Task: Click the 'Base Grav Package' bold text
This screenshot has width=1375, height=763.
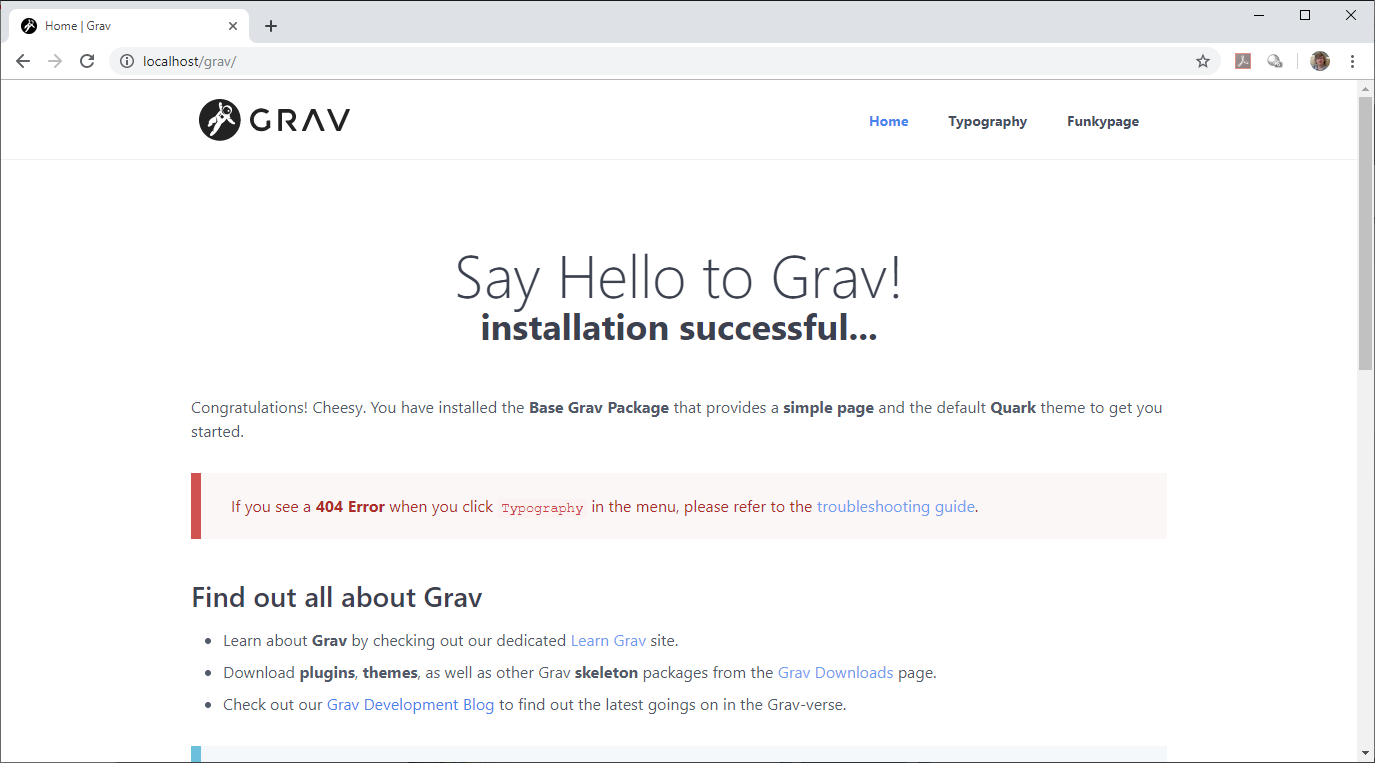Action: (x=599, y=407)
